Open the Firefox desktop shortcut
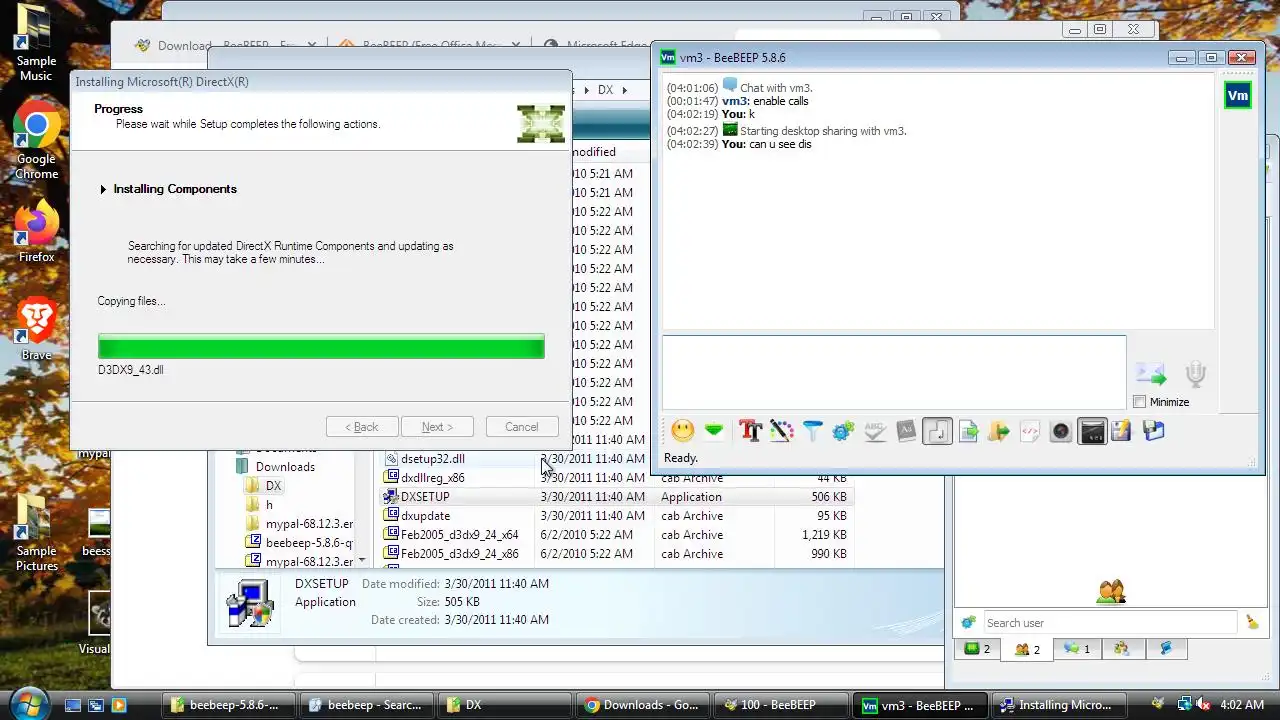The height and width of the screenshot is (720, 1280). tap(36, 232)
